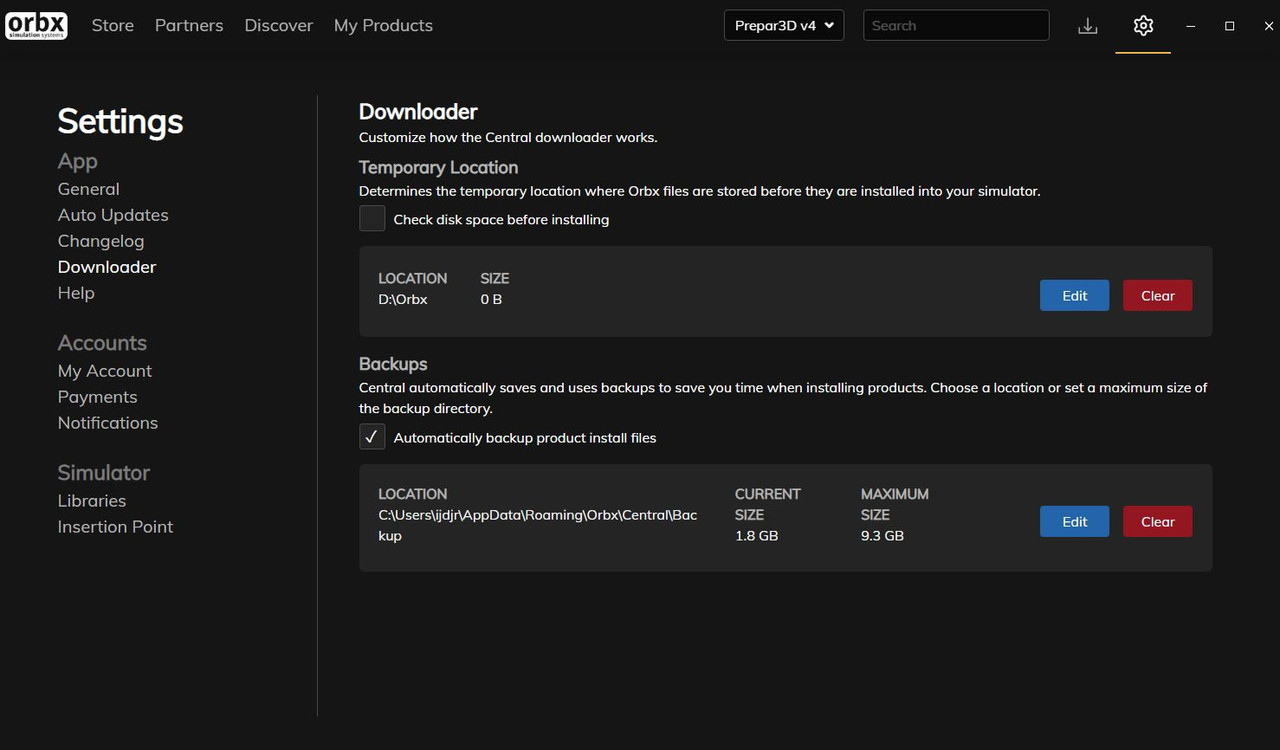1280x750 pixels.
Task: Open the Partners tab
Action: pyautogui.click(x=189, y=25)
